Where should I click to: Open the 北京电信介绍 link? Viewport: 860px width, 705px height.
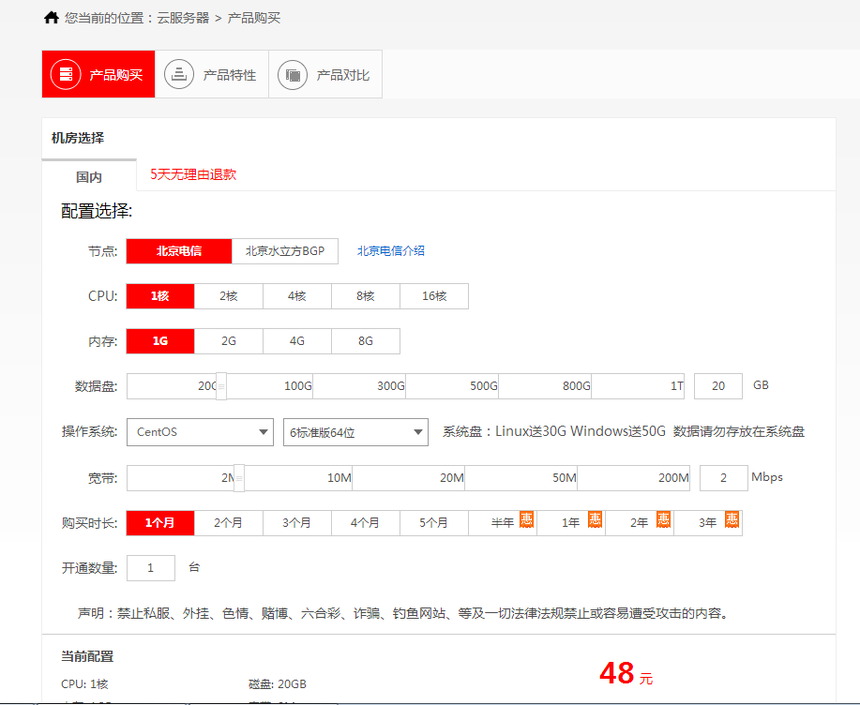391,251
